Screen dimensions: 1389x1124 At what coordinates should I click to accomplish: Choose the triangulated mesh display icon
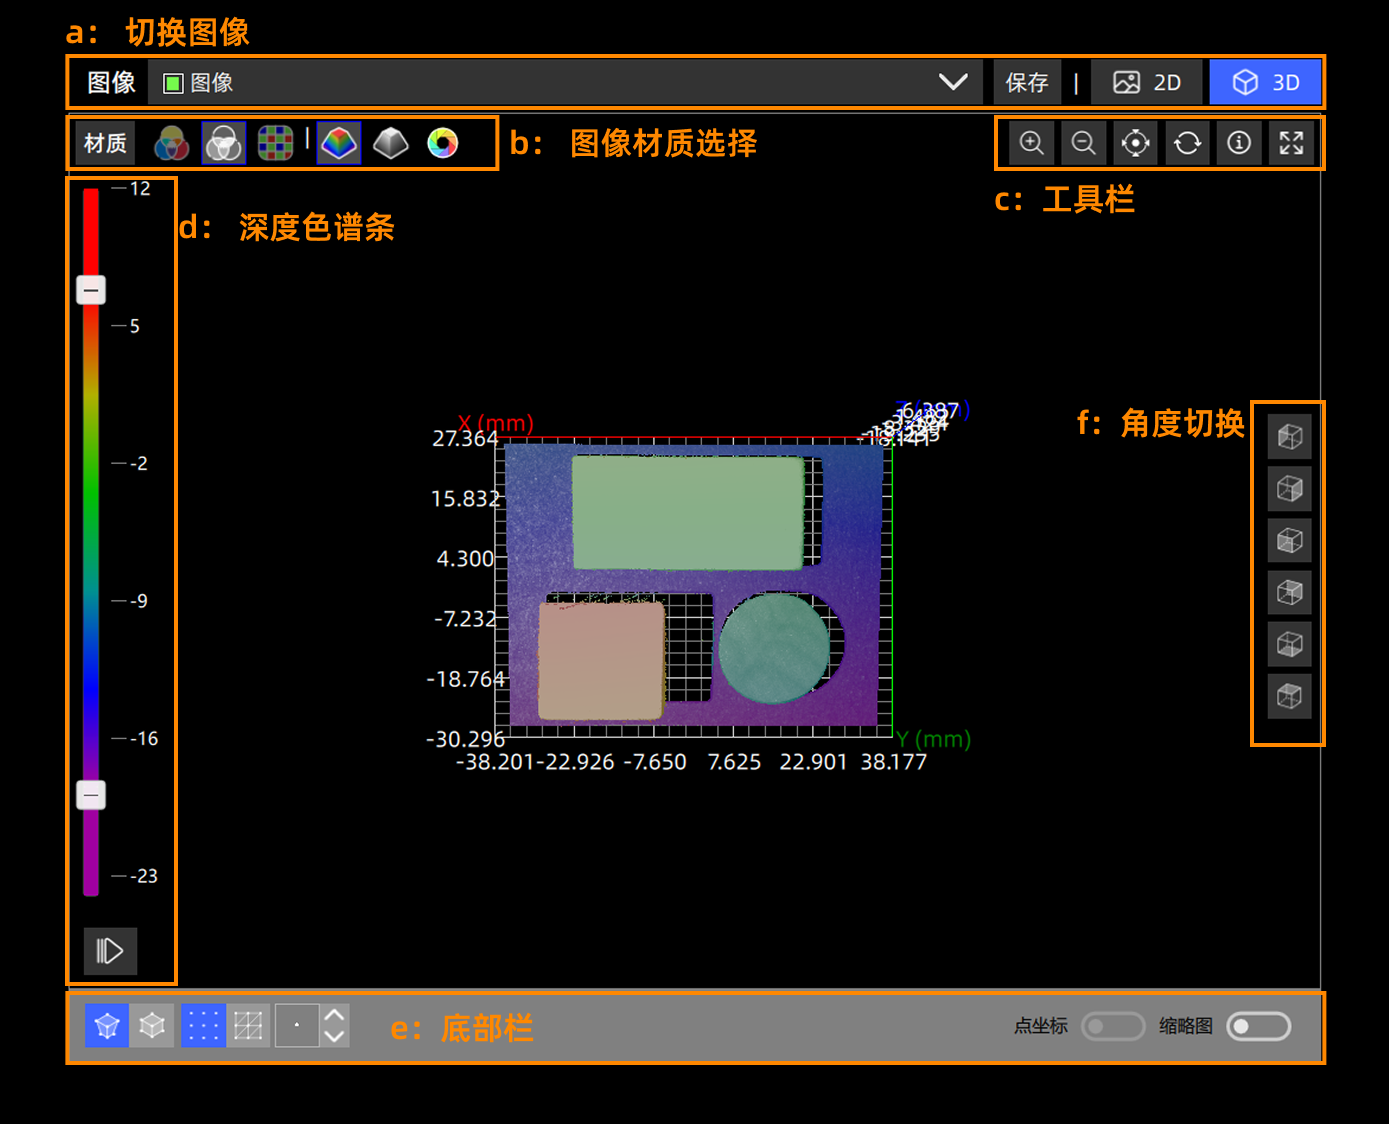tap(248, 1026)
